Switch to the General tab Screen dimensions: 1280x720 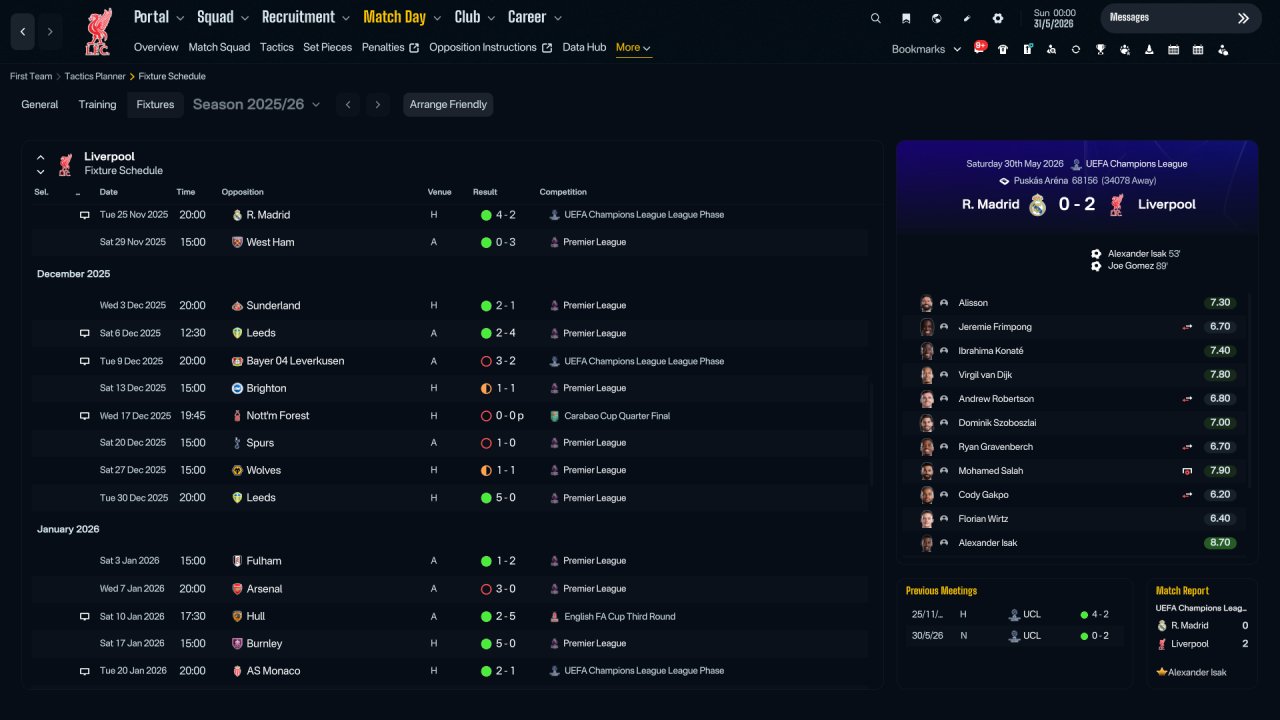[x=40, y=105]
